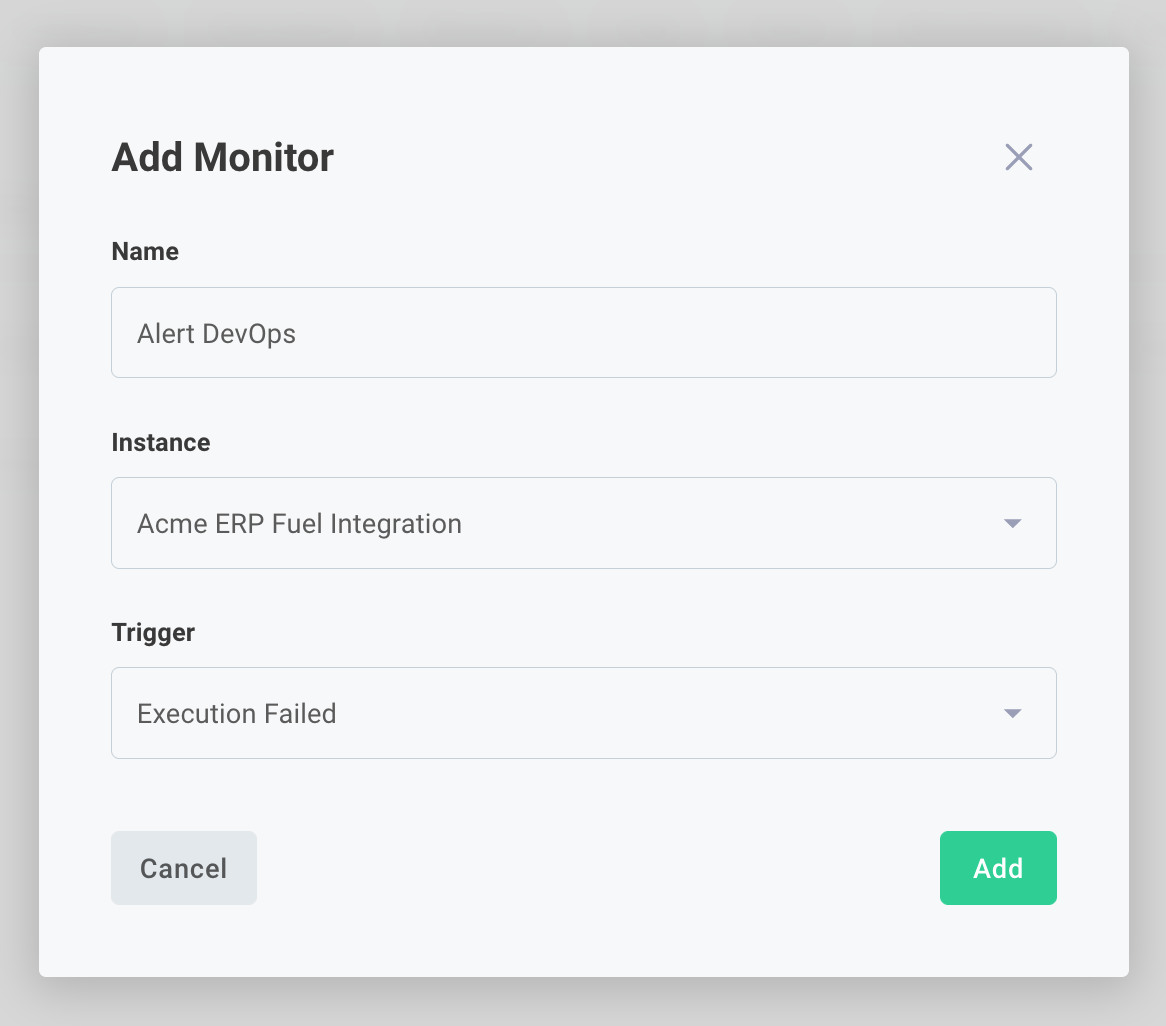This screenshot has width=1166, height=1026.
Task: Close the Add Monitor dialog
Action: point(1018,157)
